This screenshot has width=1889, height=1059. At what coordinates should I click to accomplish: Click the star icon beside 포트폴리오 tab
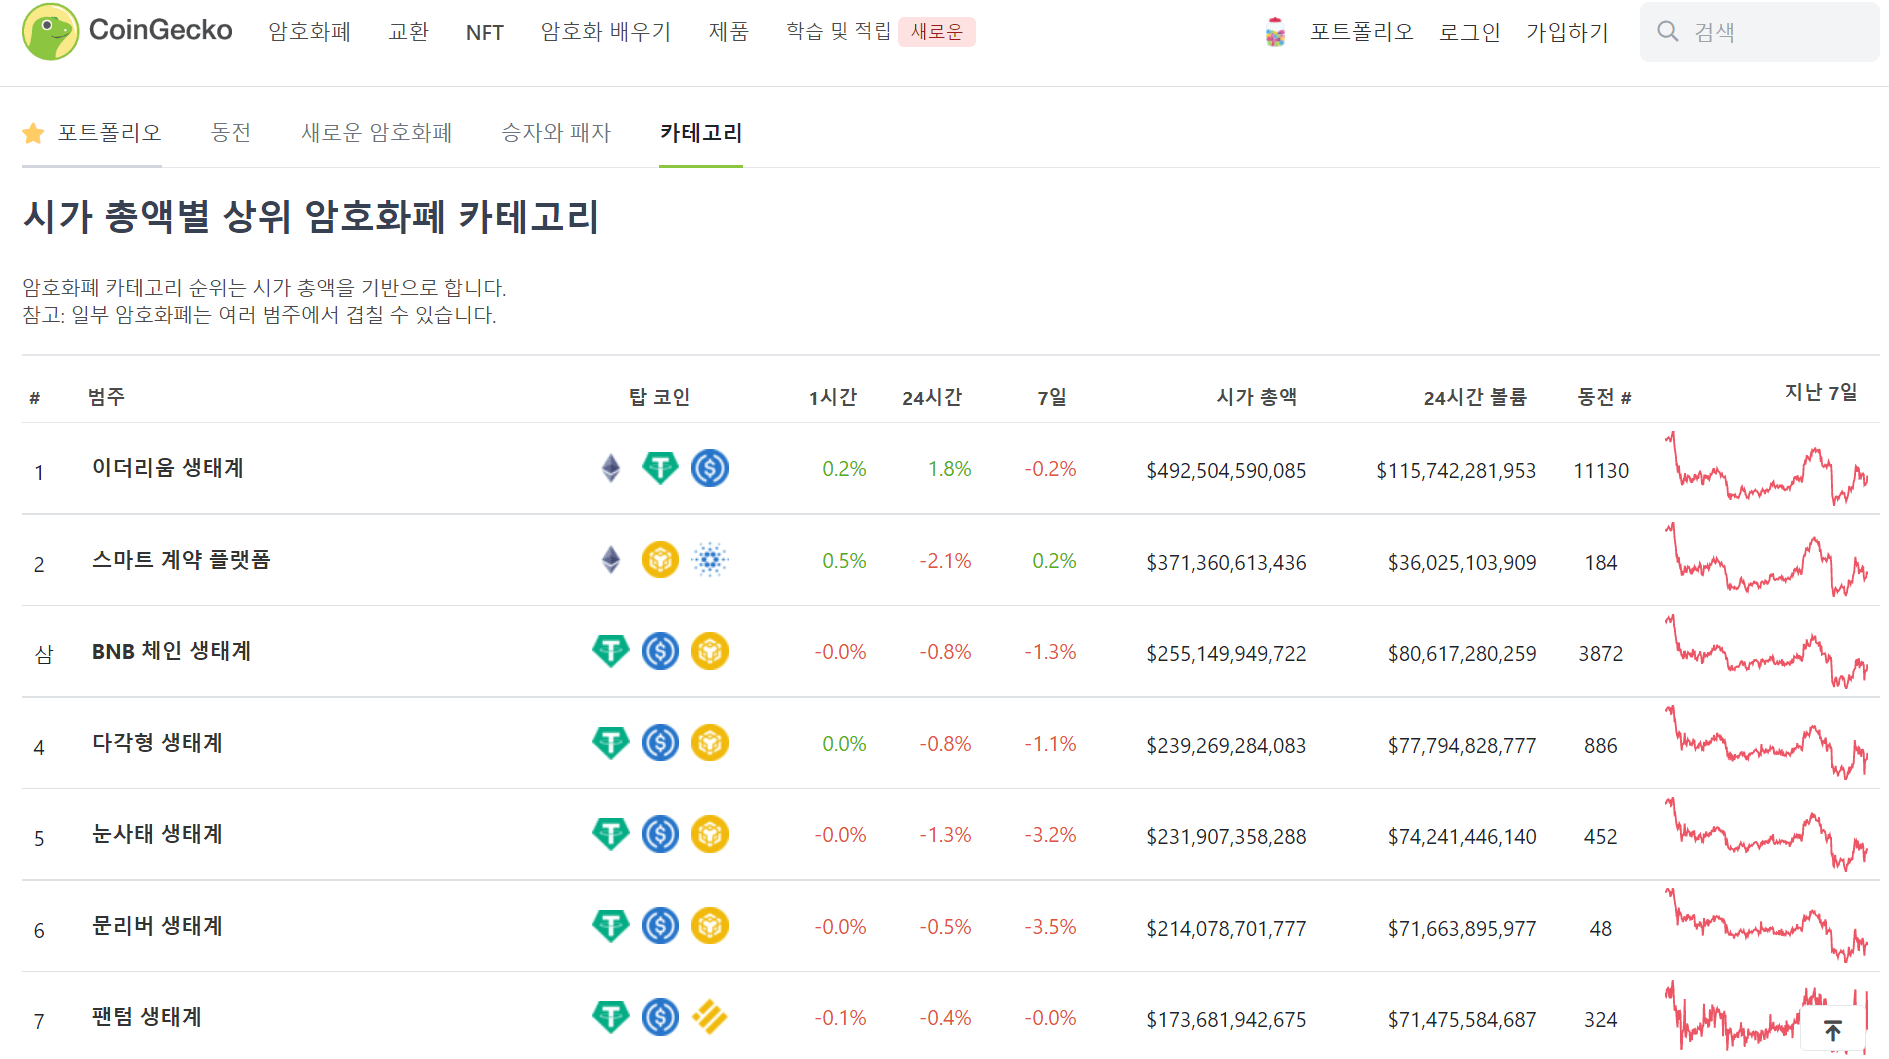[33, 133]
